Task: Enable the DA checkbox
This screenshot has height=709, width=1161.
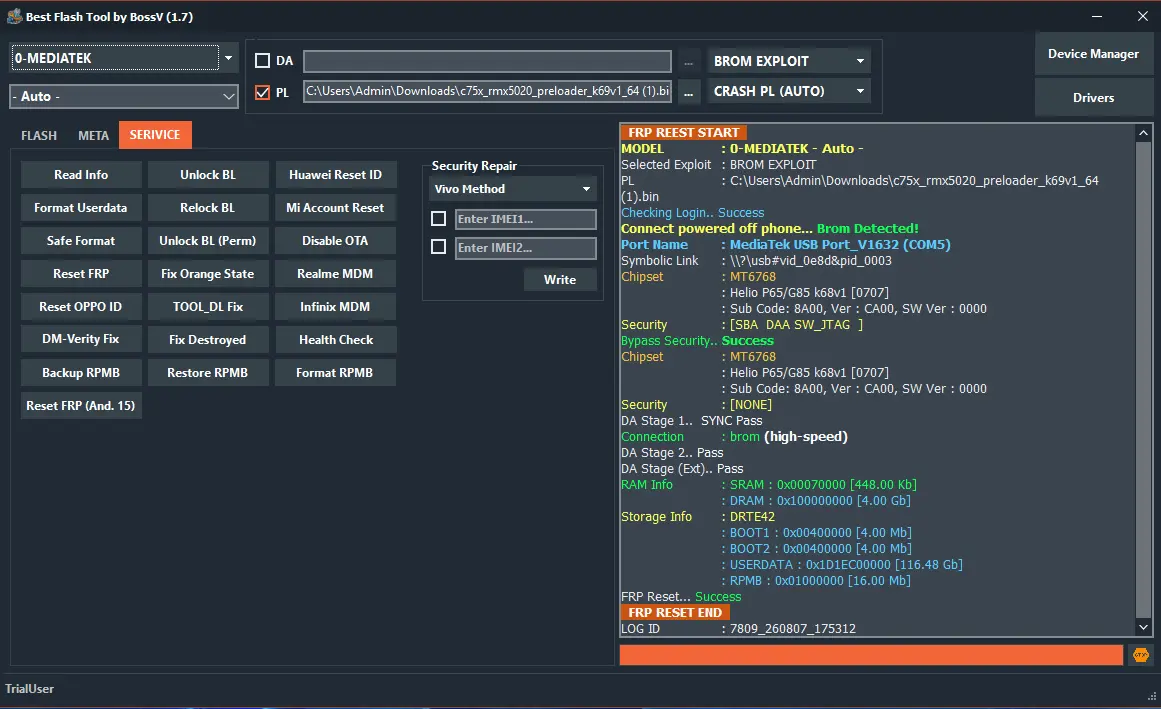Action: [262, 61]
